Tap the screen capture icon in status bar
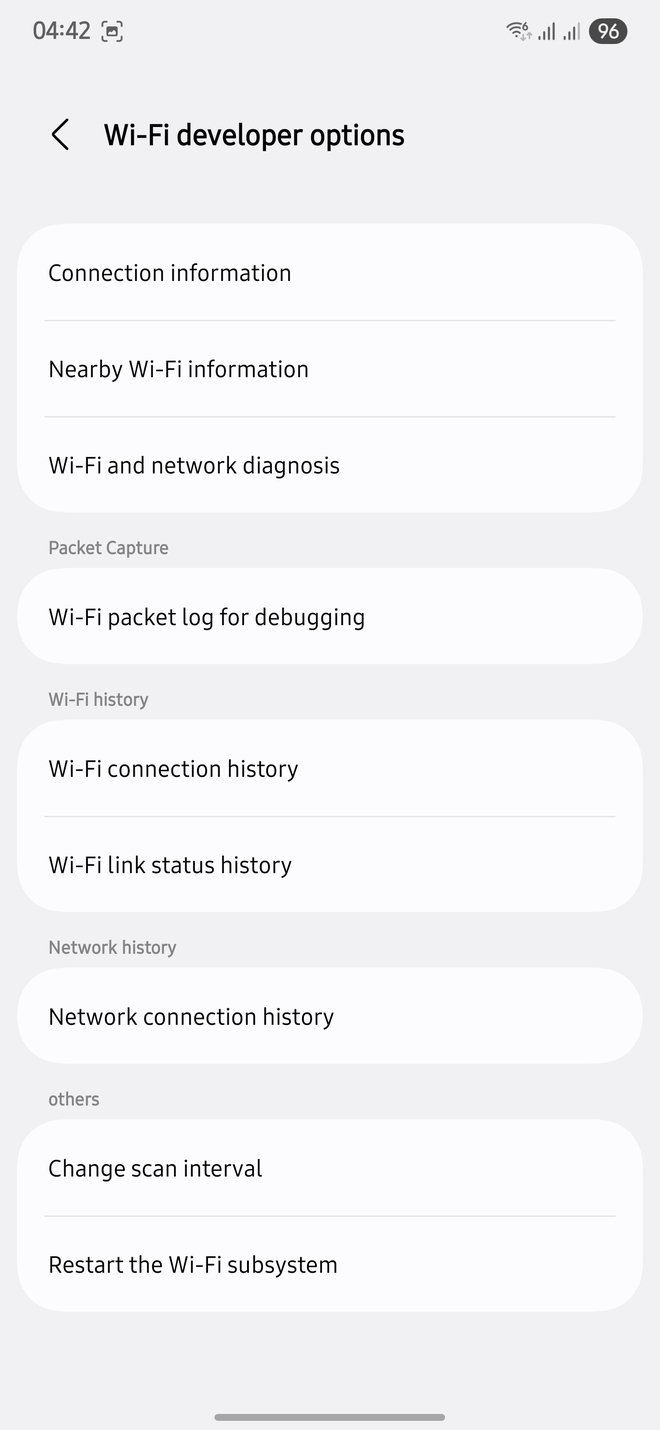This screenshot has width=660, height=1430. pyautogui.click(x=112, y=31)
